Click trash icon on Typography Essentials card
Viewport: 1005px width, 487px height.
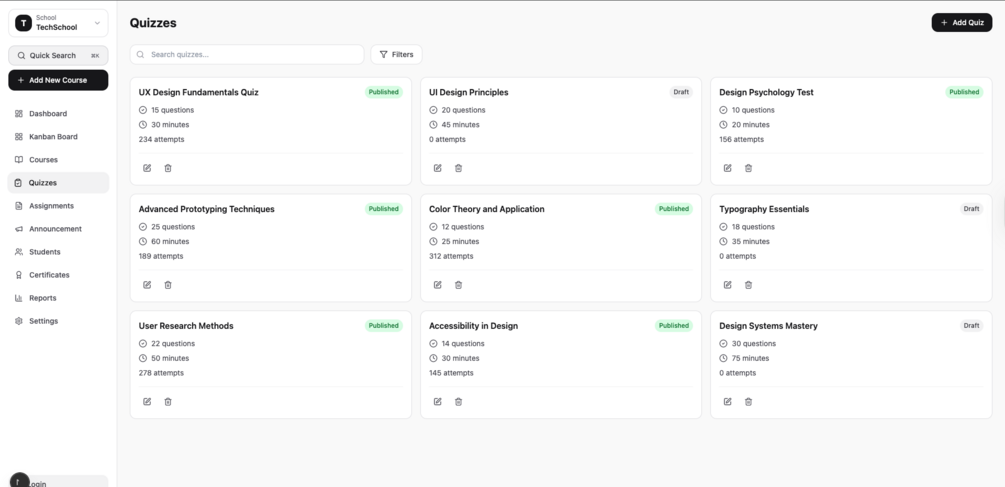point(748,285)
